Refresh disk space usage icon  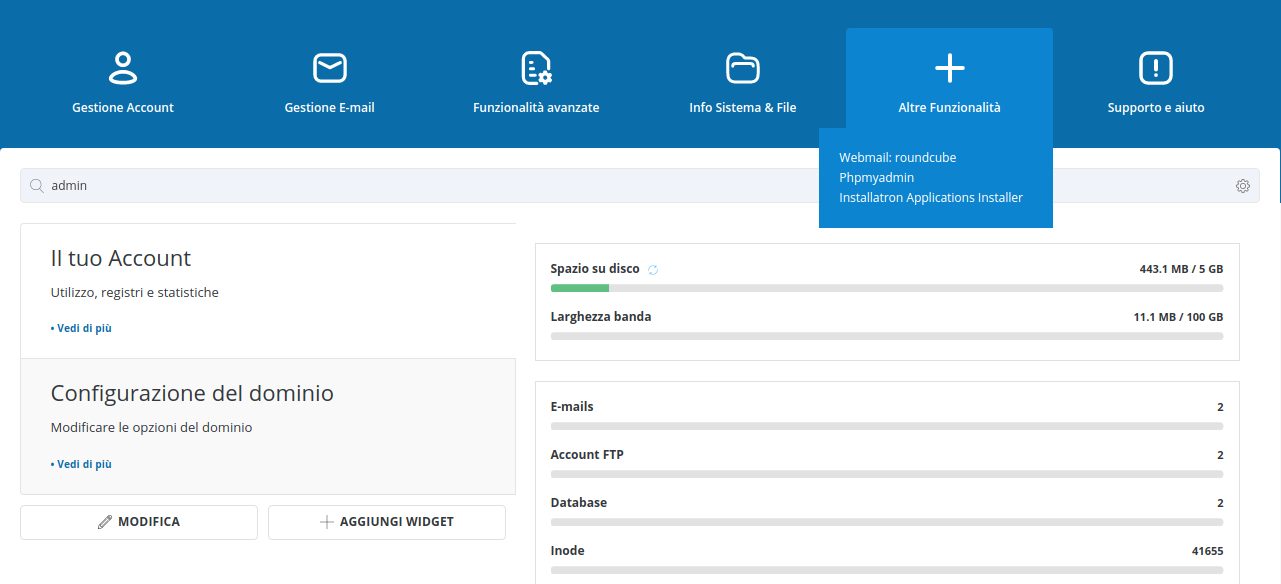tap(653, 270)
